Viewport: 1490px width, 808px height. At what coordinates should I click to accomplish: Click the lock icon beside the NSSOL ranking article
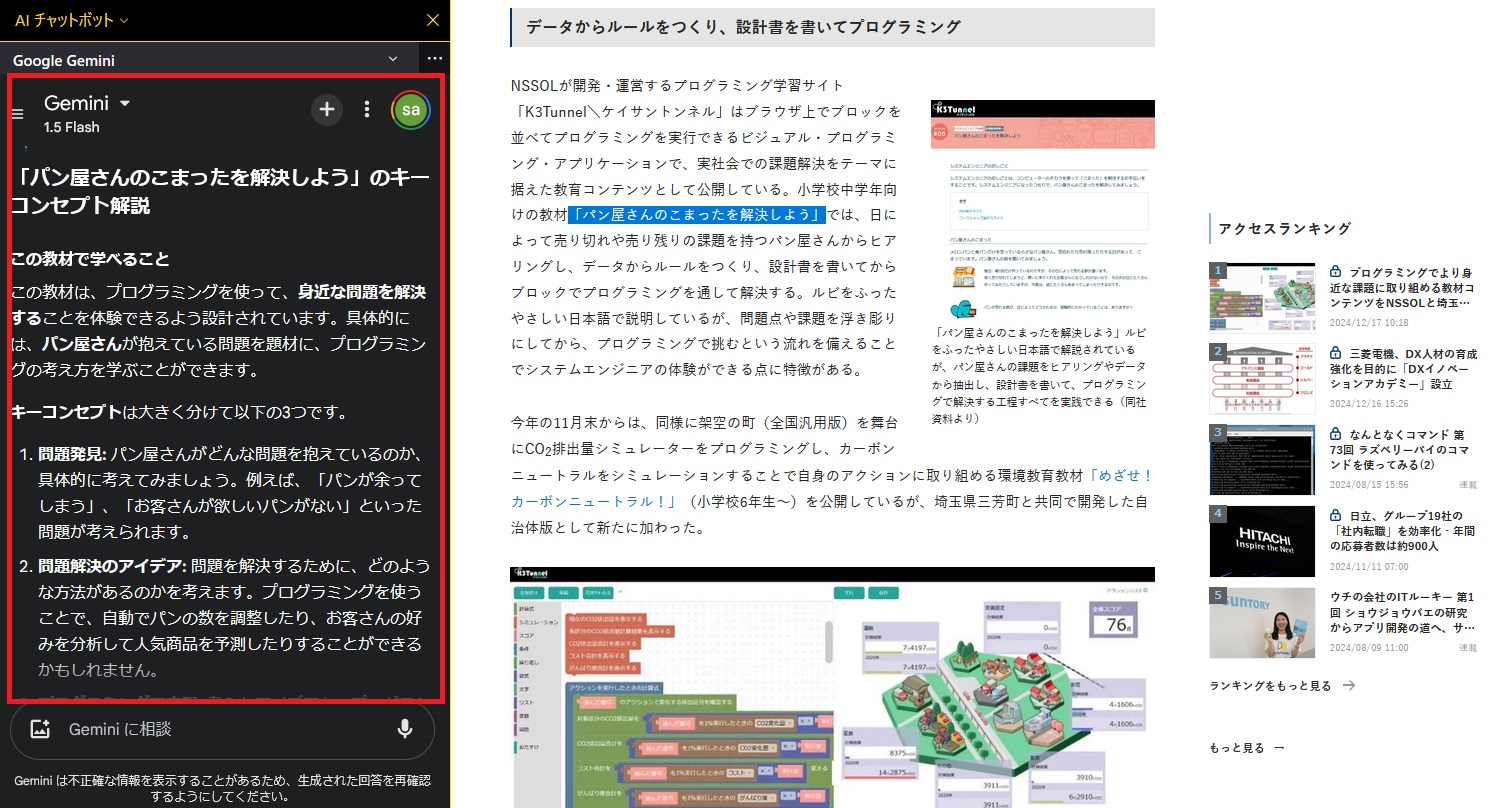[1335, 272]
